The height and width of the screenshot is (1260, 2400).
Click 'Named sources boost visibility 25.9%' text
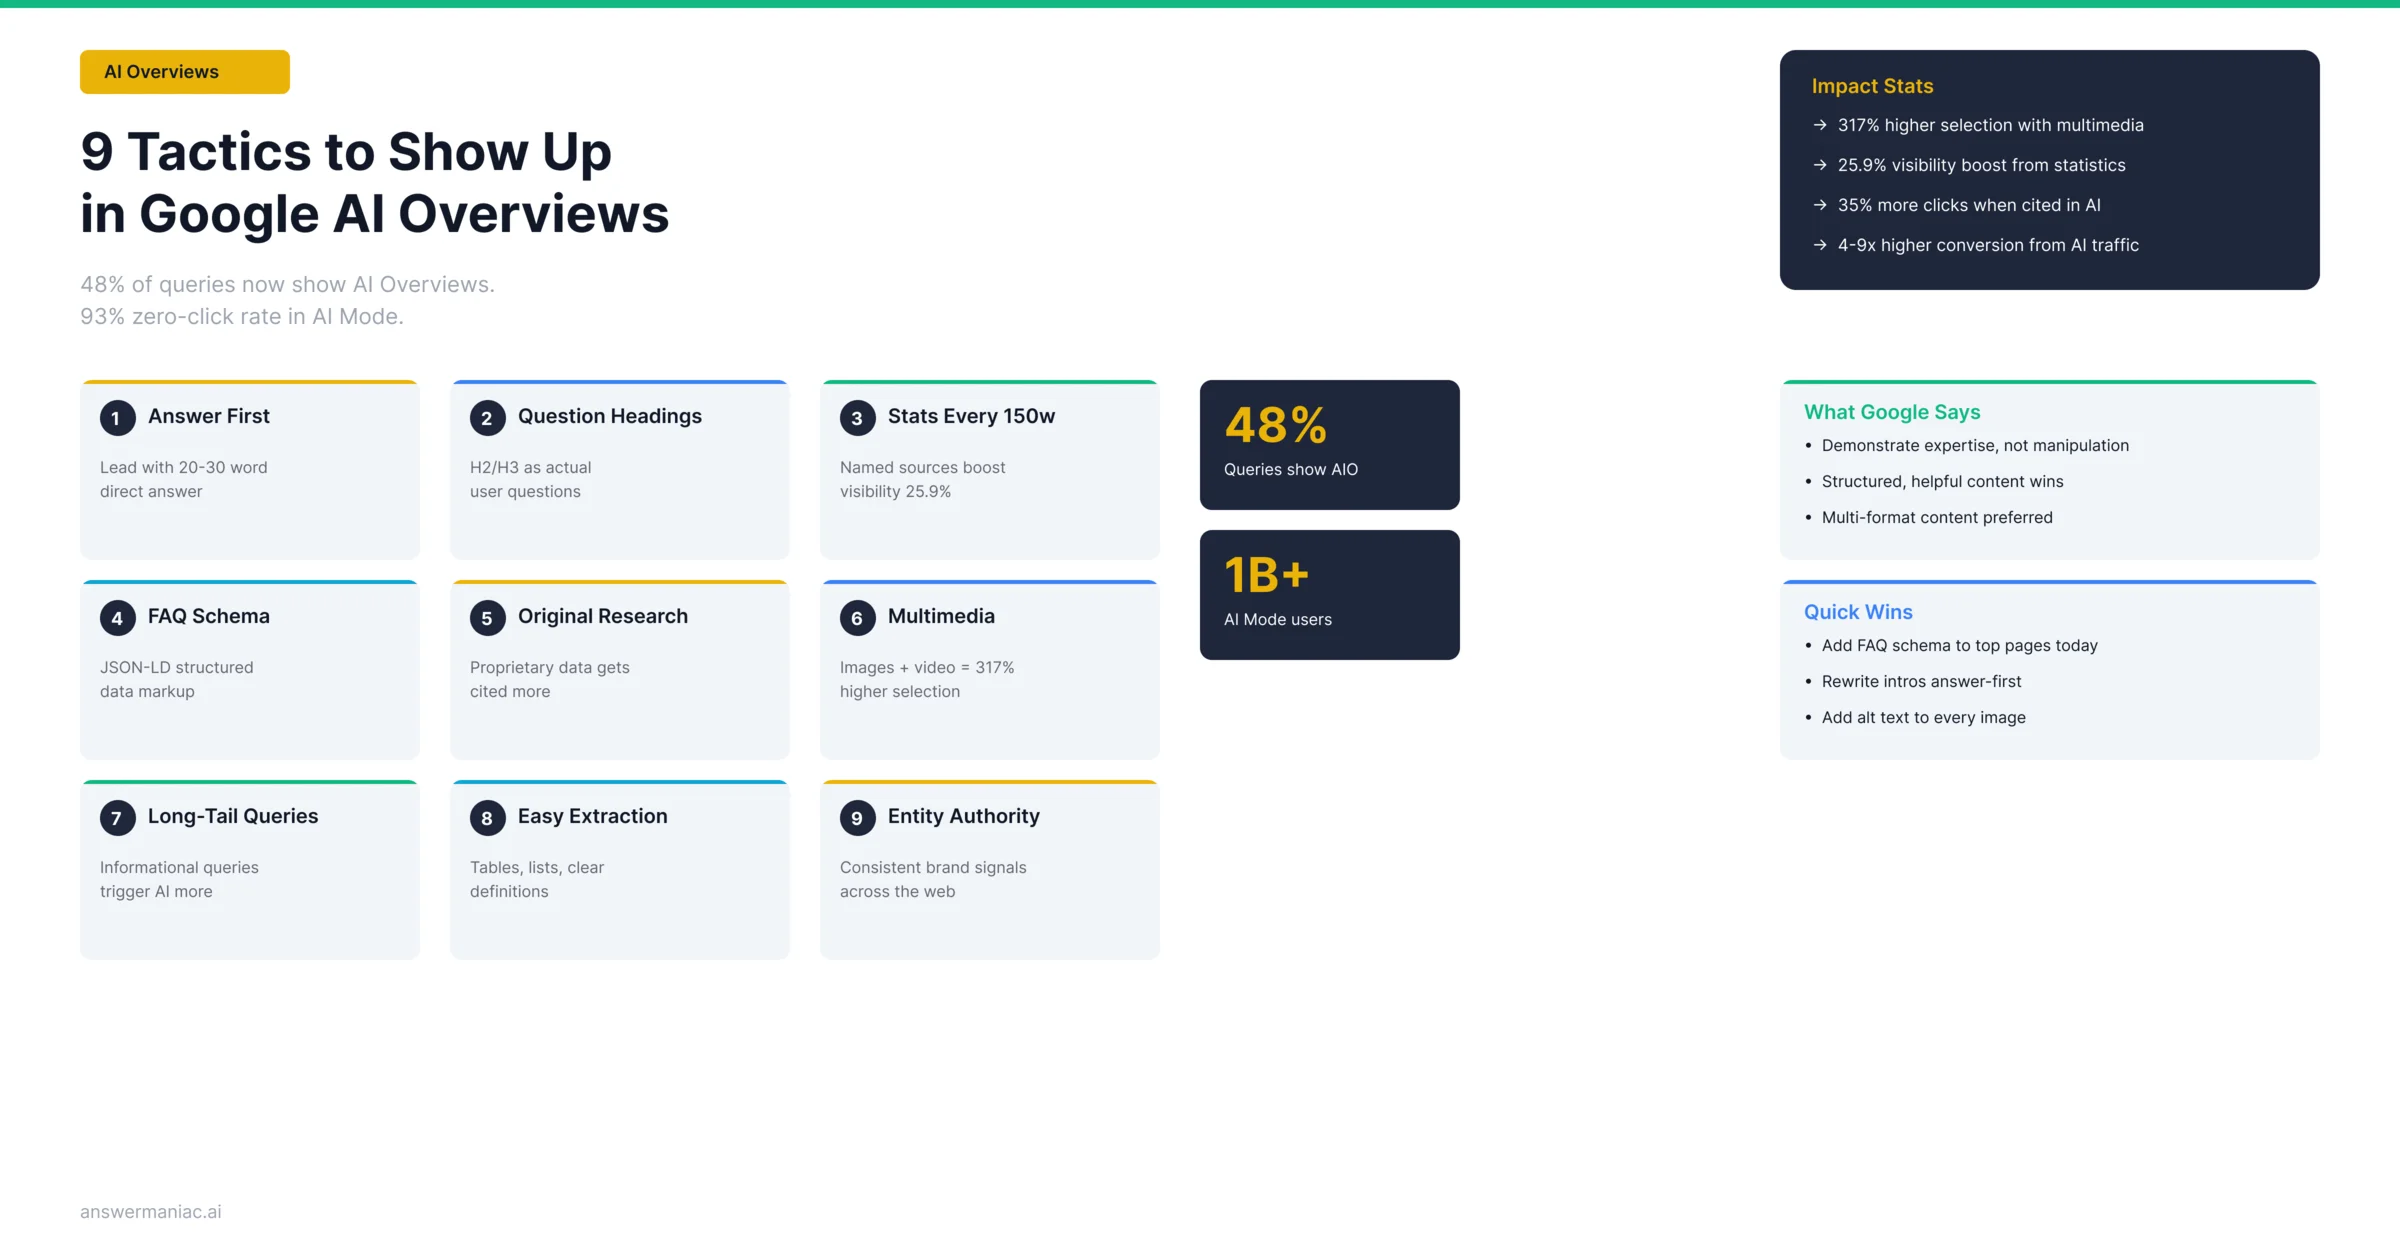923,480
